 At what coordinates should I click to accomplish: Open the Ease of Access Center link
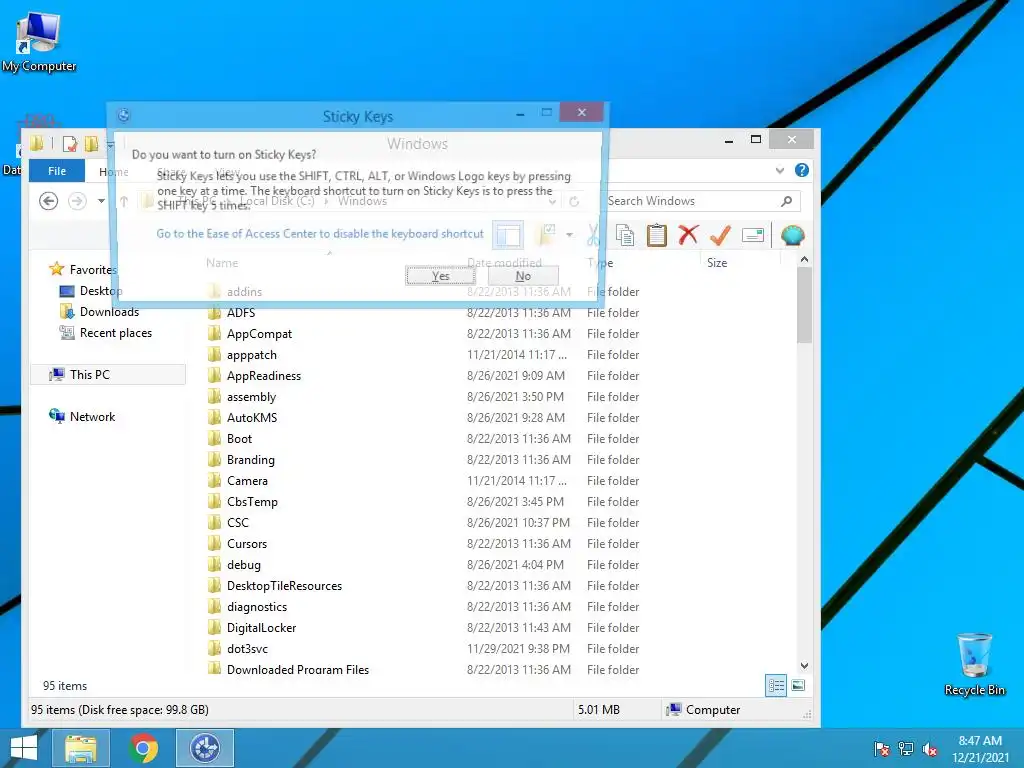320,234
